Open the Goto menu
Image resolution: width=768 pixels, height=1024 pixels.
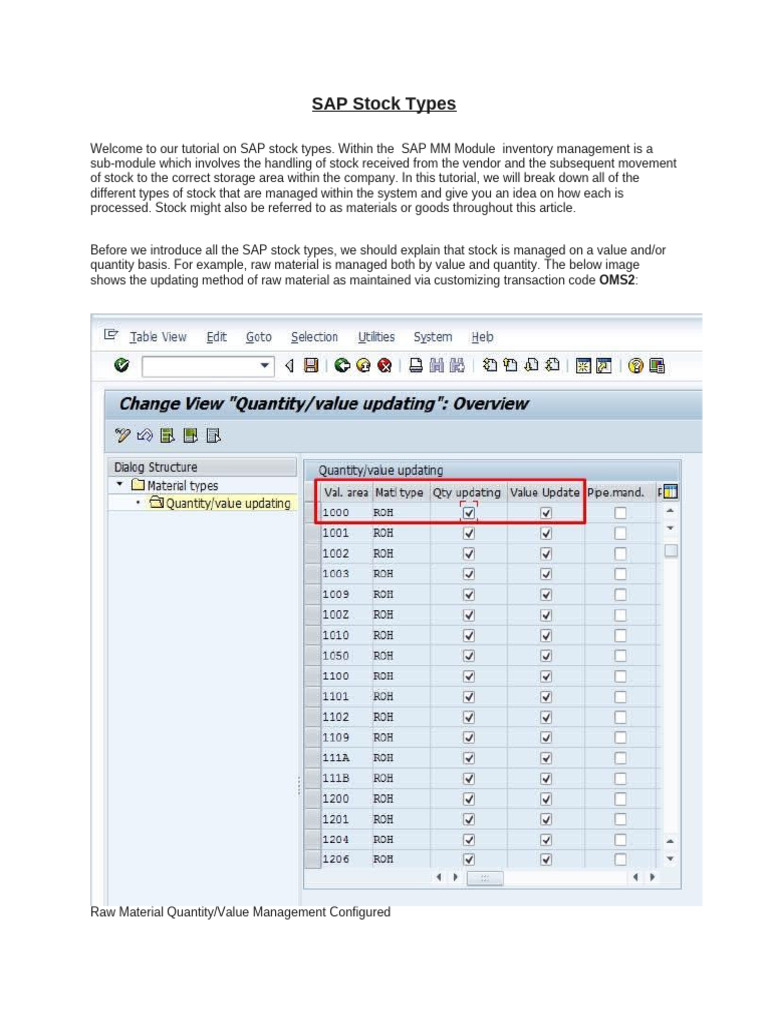click(259, 336)
